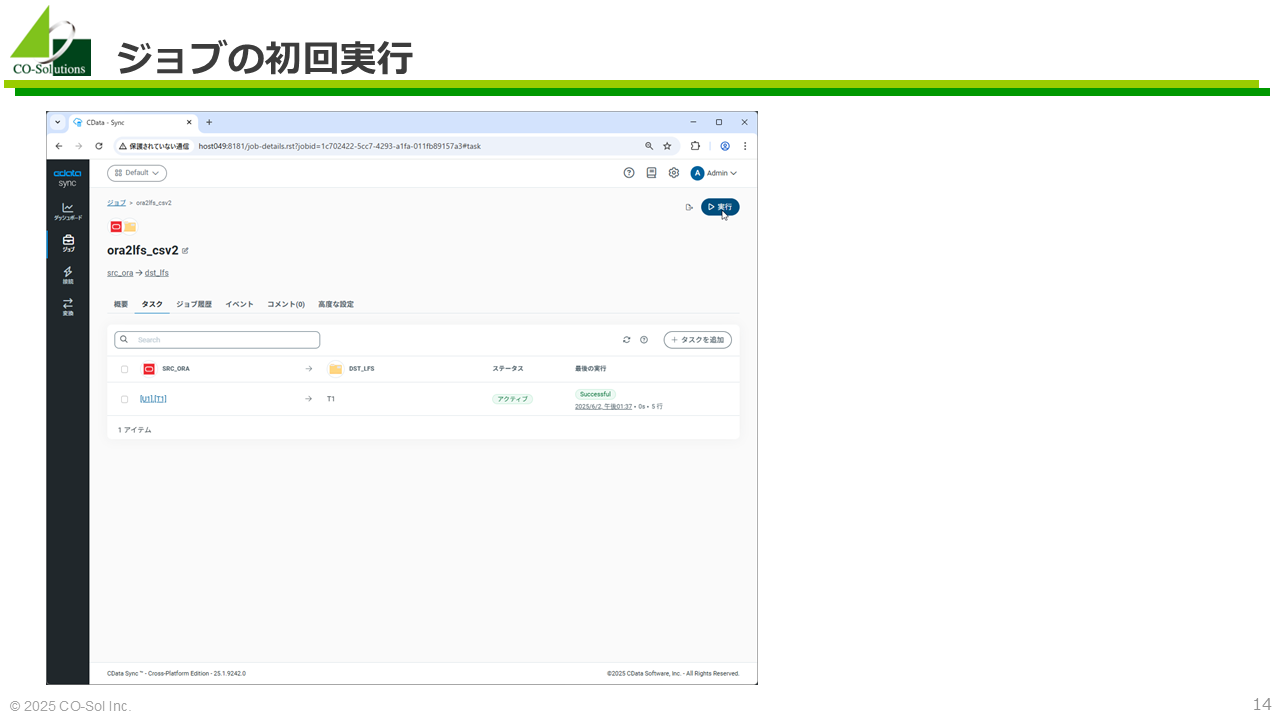Edit job name pencil icon
Screen dimensions: 1280x720
(185, 251)
